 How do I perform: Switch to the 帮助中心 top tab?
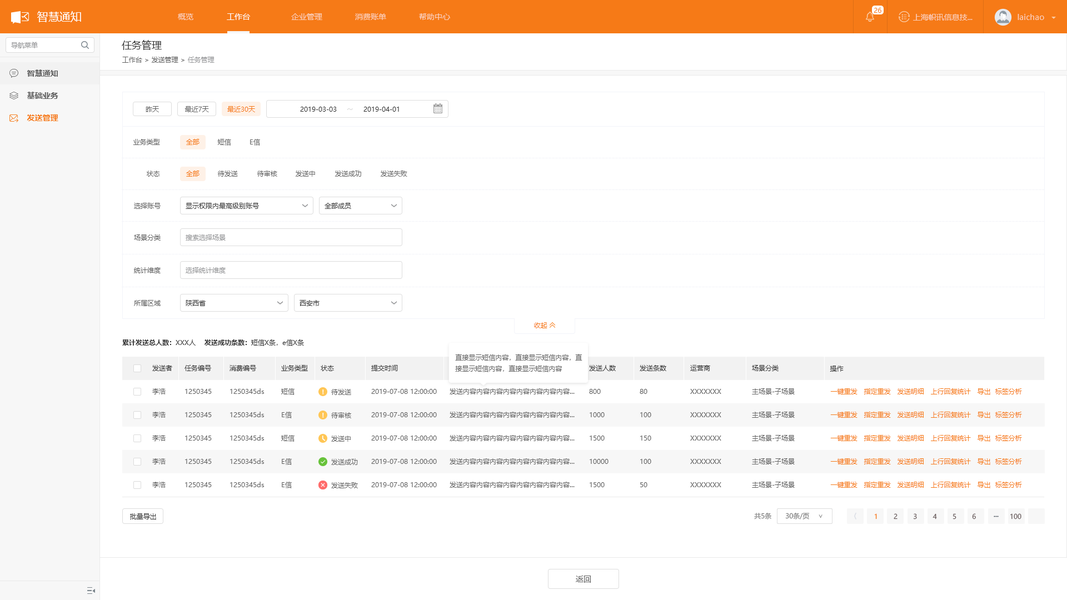(434, 17)
